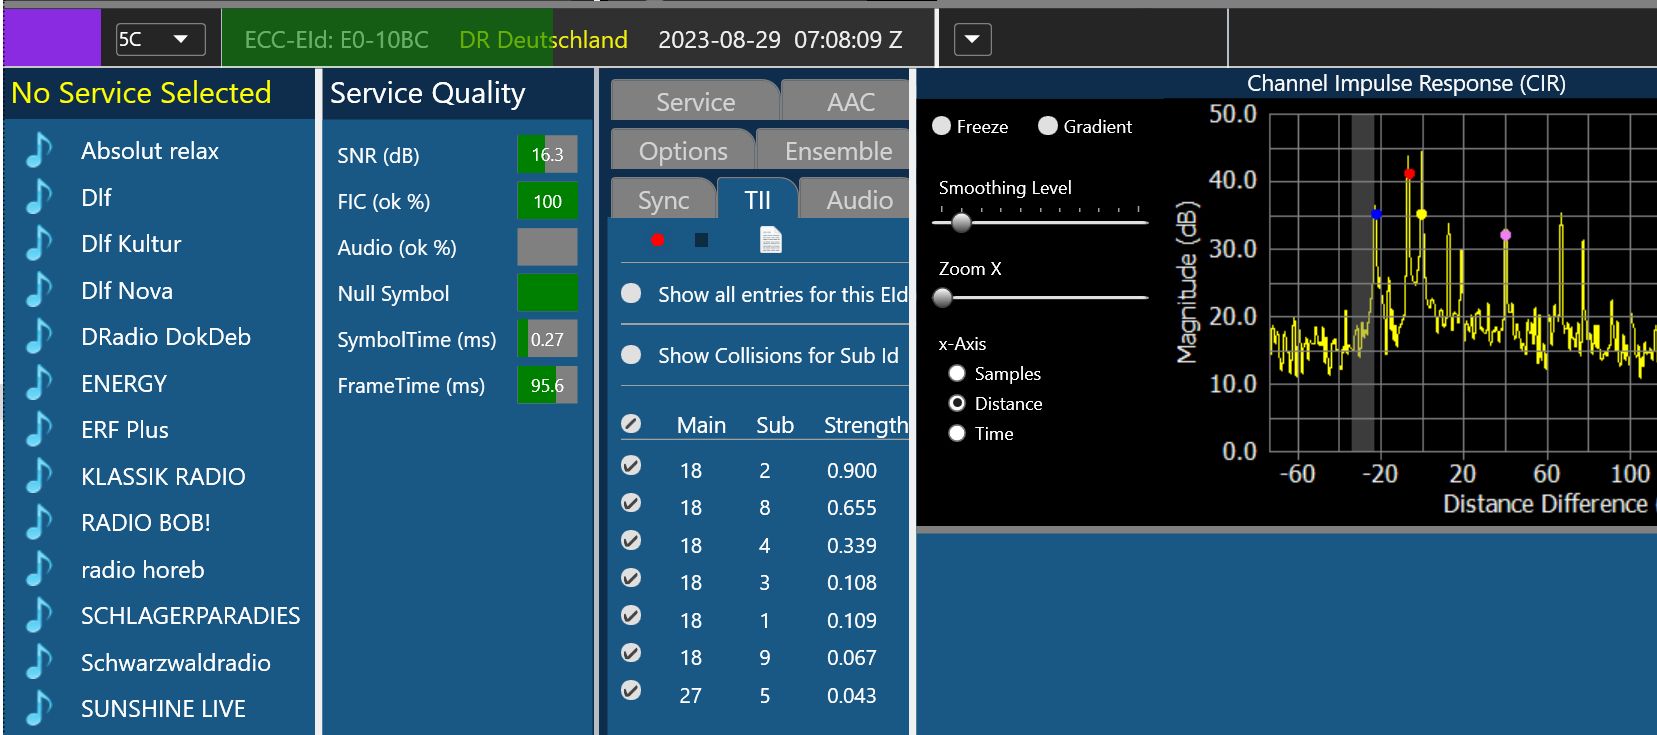Switch to the Ensemble tab
The image size is (1657, 735).
(x=837, y=151)
